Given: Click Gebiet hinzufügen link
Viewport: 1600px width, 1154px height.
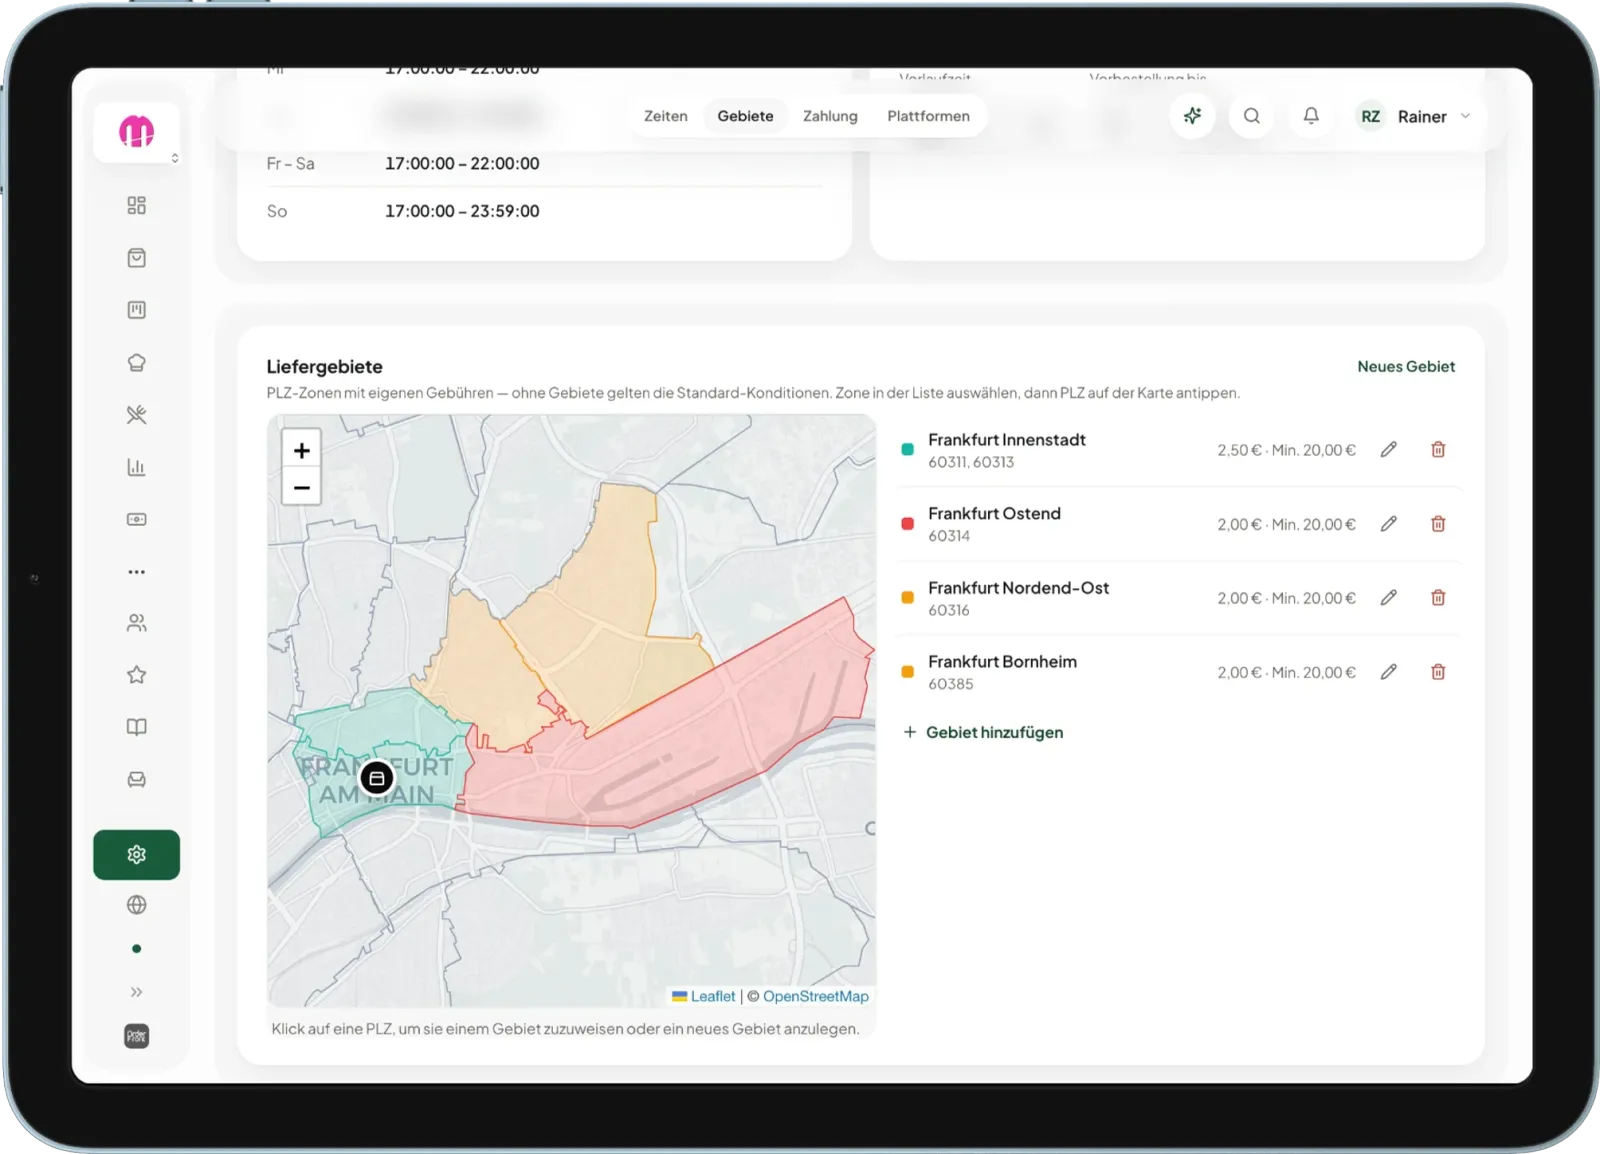Looking at the screenshot, I should [x=984, y=732].
